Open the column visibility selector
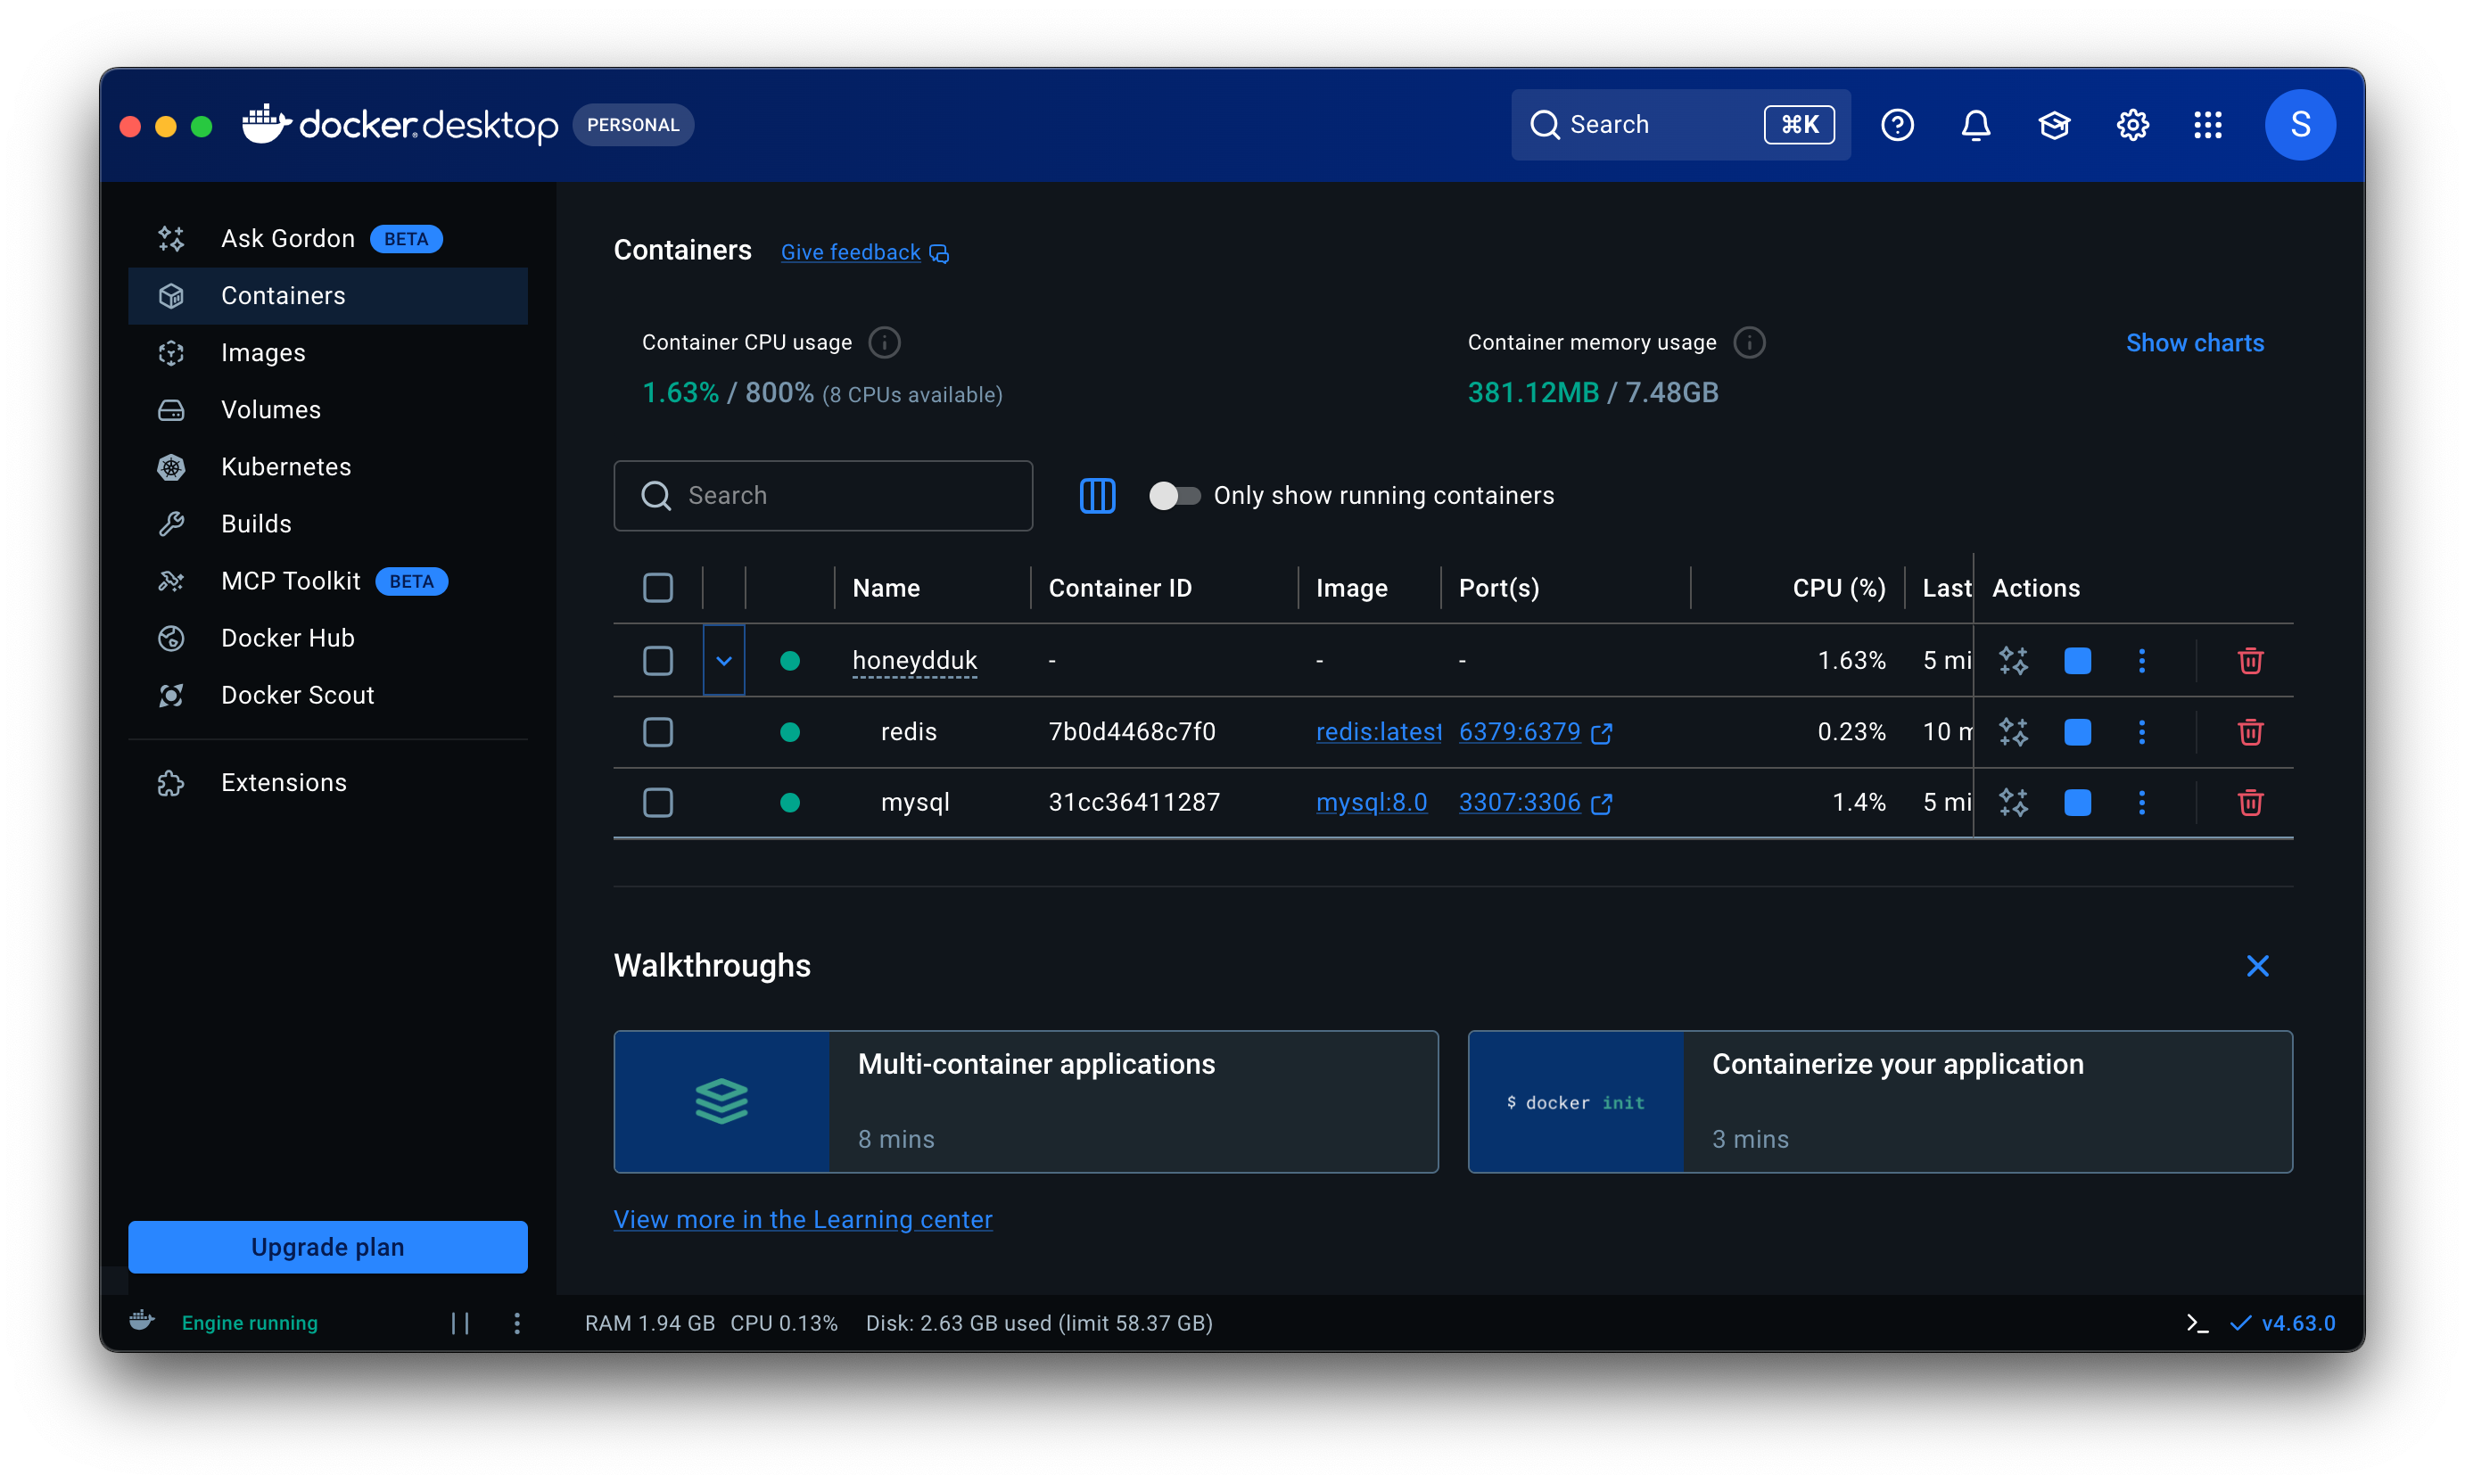 (x=1097, y=496)
